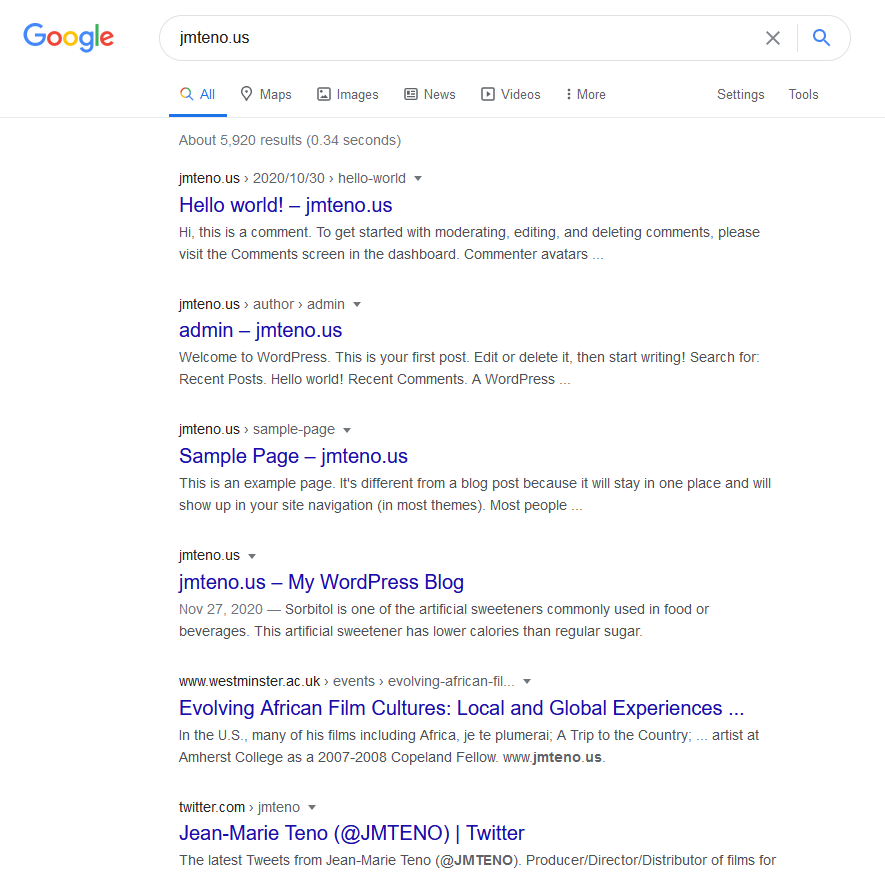
Task: Click the News newspaper icon
Action: click(x=411, y=94)
